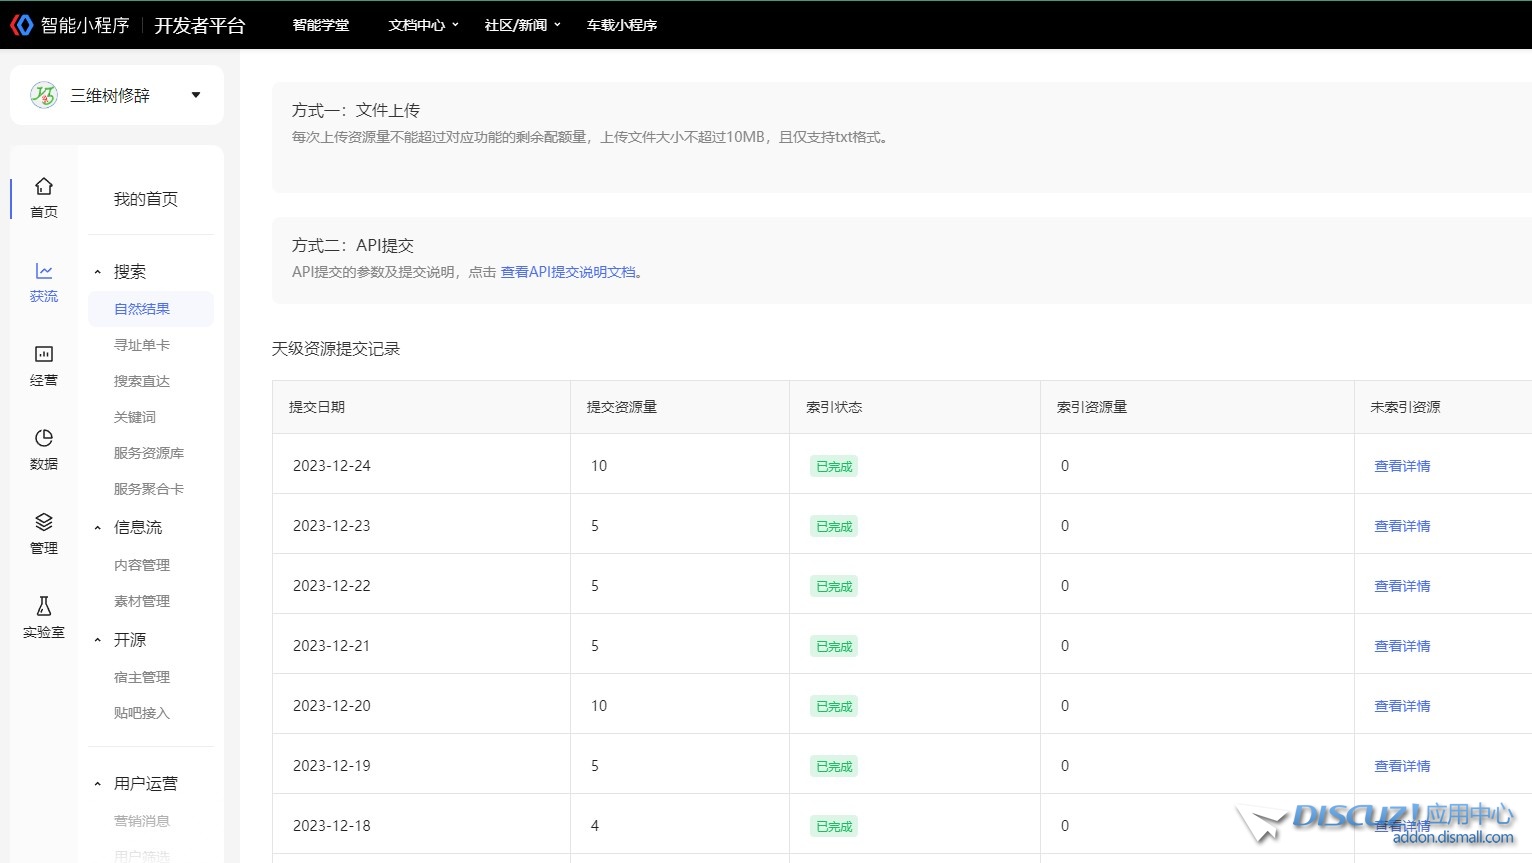Viewport: 1532px width, 863px height.
Task: Click the 查看API提交说明文档 link
Action: [570, 272]
